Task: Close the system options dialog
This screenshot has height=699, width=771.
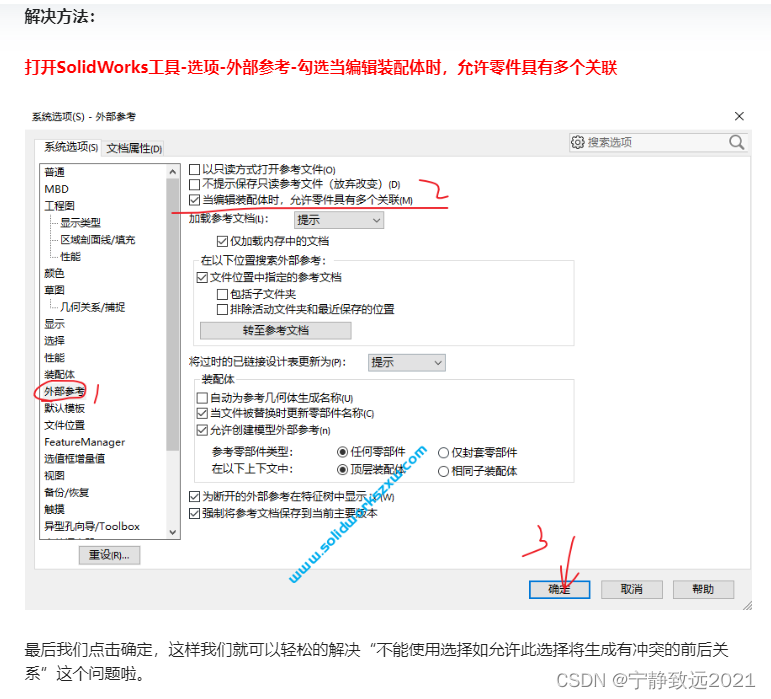Action: click(739, 116)
